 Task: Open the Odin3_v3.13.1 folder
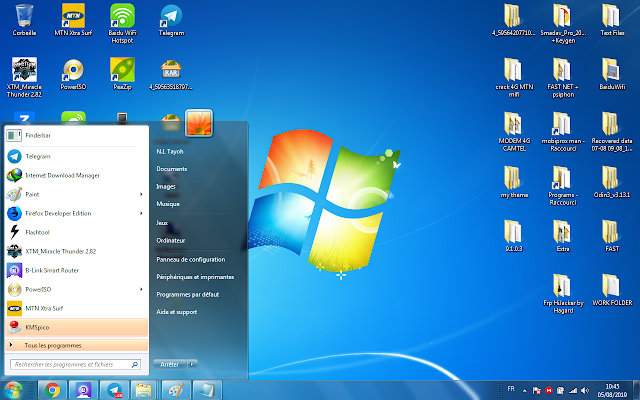click(x=612, y=182)
